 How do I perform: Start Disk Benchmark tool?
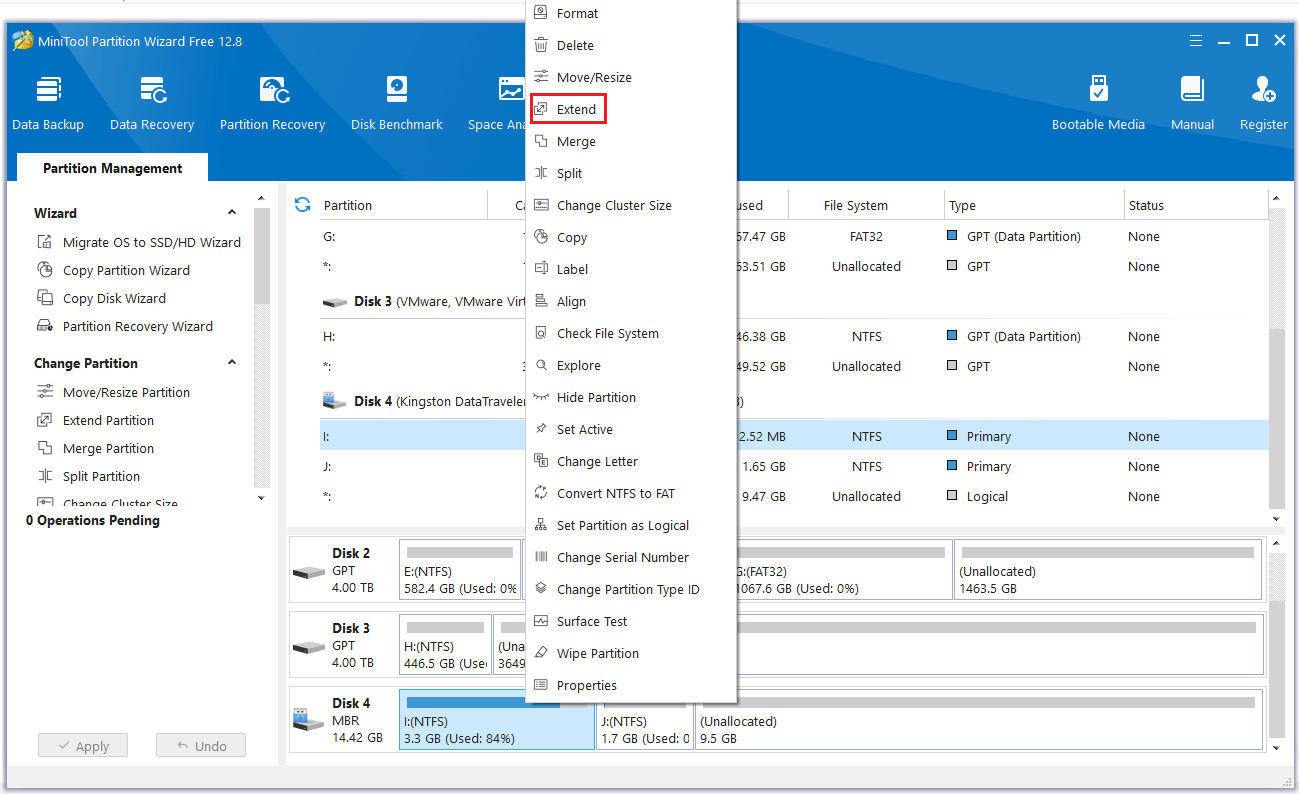click(397, 103)
